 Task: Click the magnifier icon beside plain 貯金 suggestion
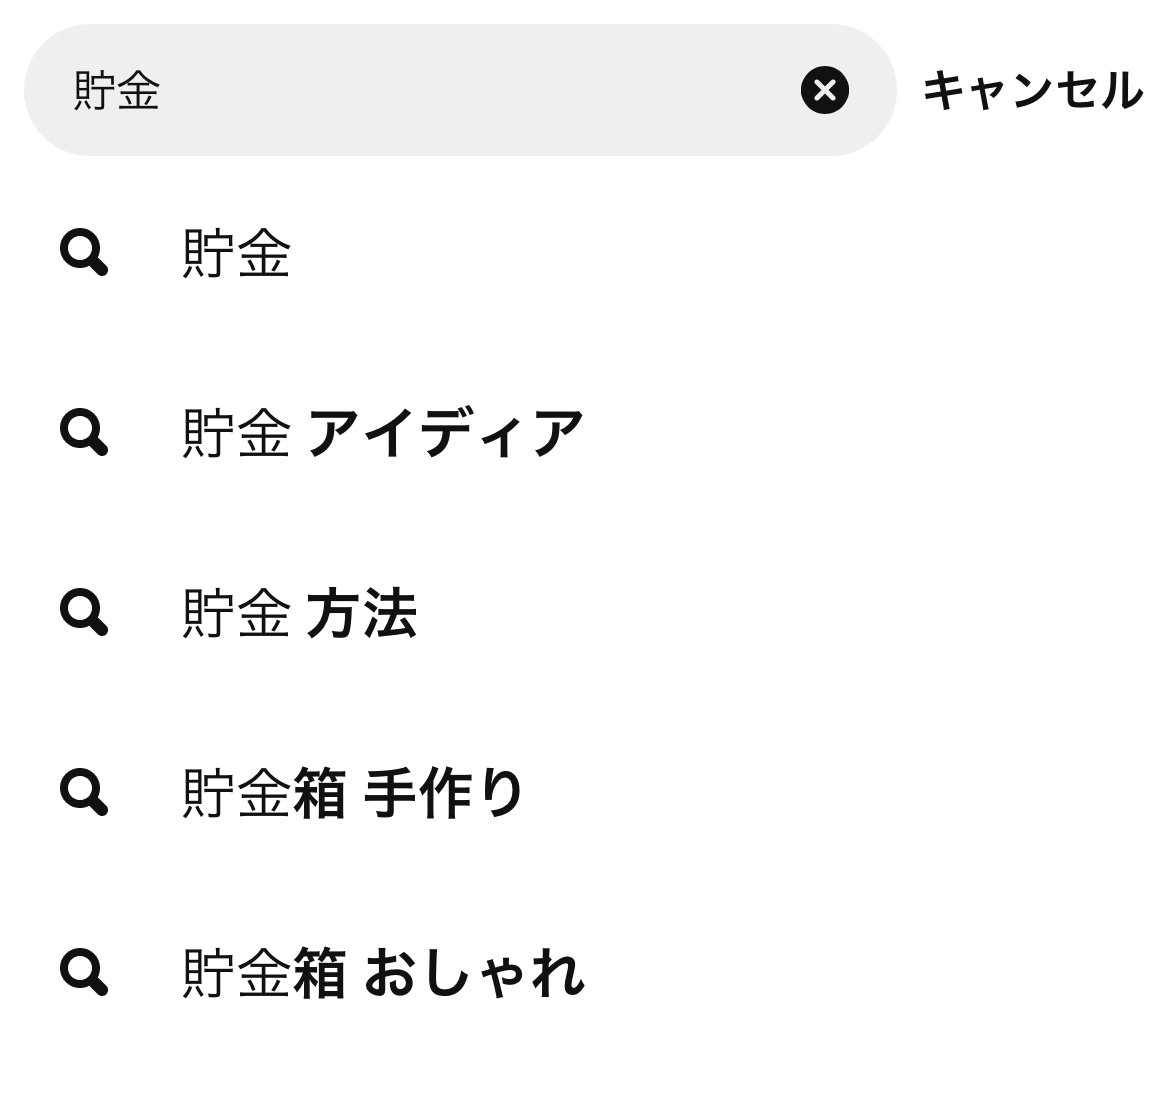click(84, 253)
